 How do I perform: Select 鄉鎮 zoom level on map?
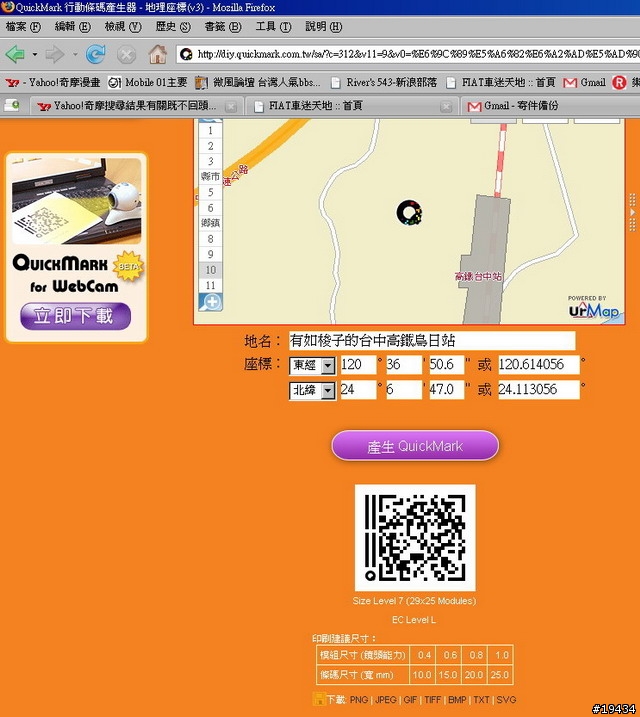[210, 223]
